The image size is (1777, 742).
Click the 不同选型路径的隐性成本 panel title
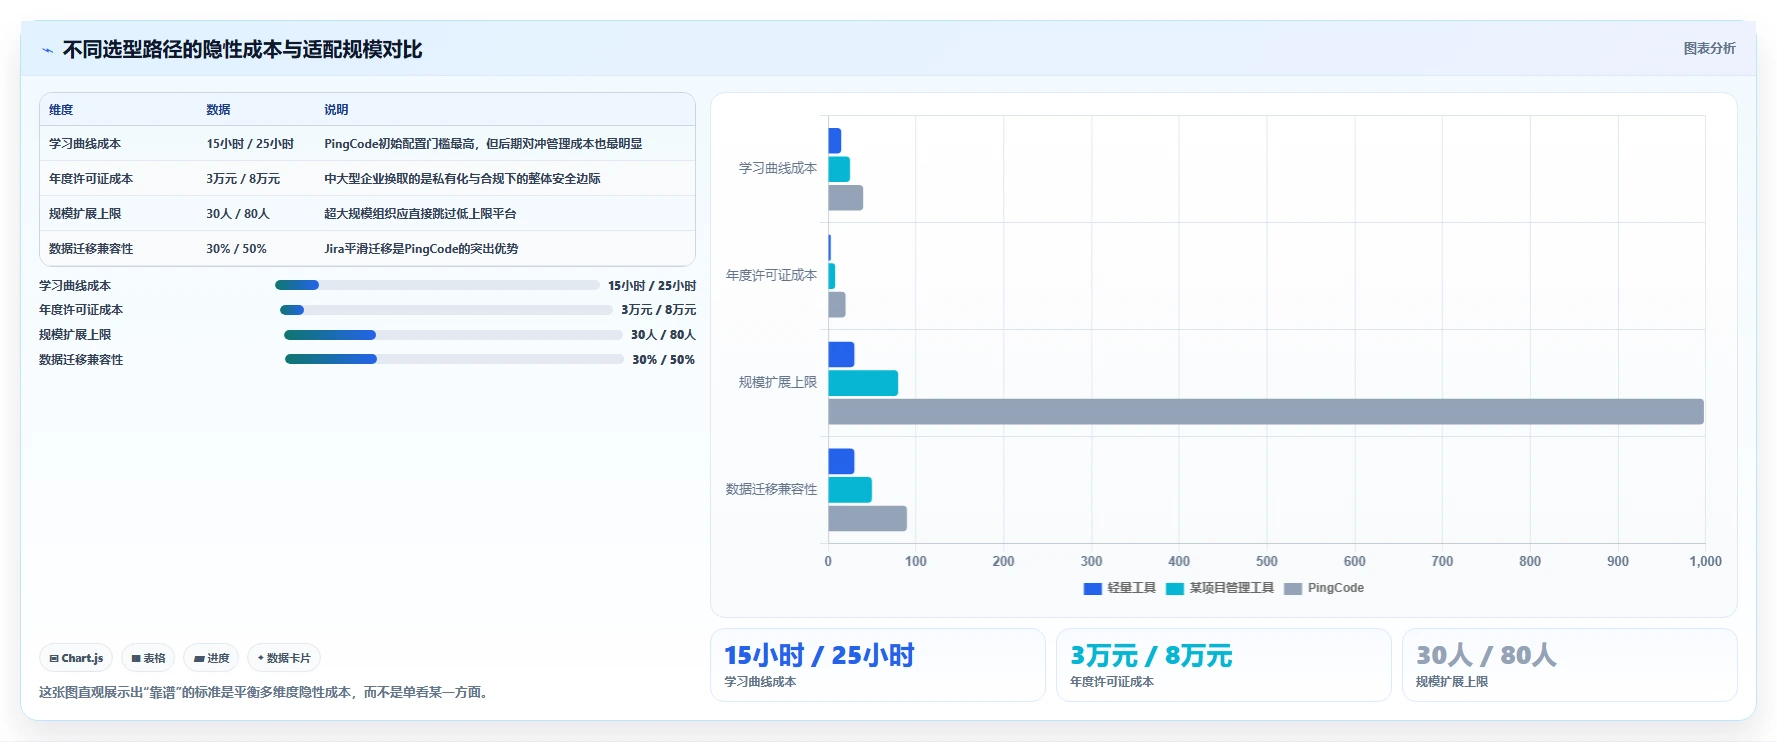click(x=242, y=50)
